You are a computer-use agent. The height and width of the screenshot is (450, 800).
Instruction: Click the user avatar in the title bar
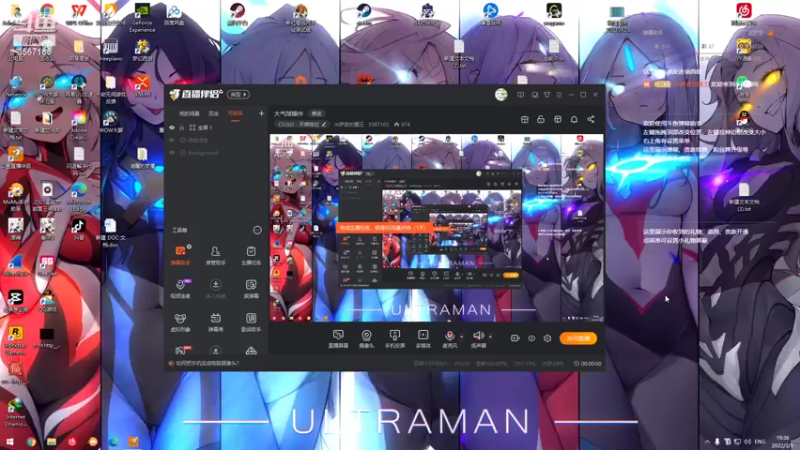pos(501,95)
